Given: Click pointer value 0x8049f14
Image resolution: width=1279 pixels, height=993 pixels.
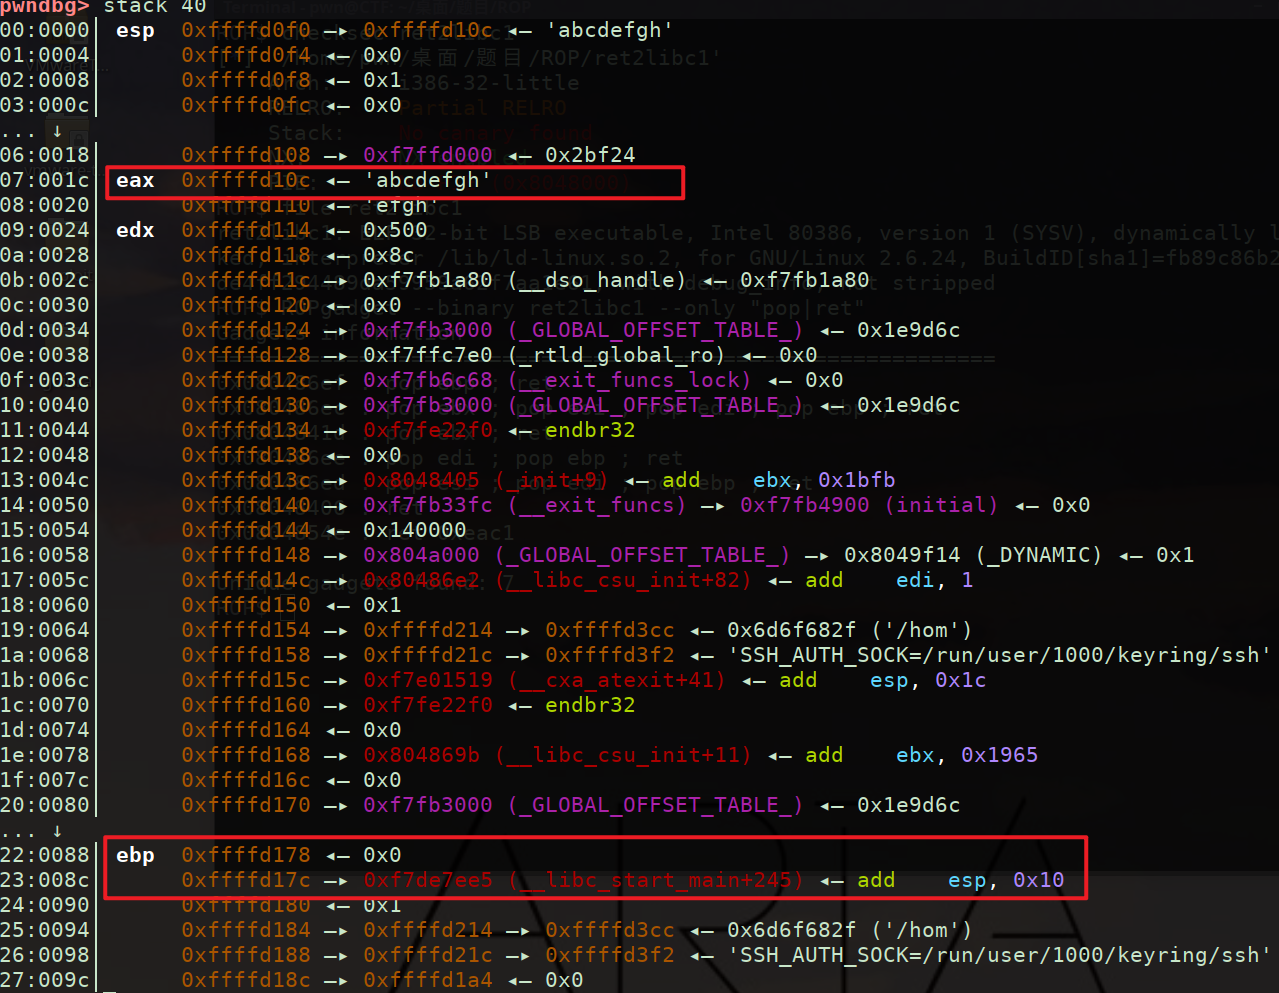Looking at the screenshot, I should (x=902, y=556).
